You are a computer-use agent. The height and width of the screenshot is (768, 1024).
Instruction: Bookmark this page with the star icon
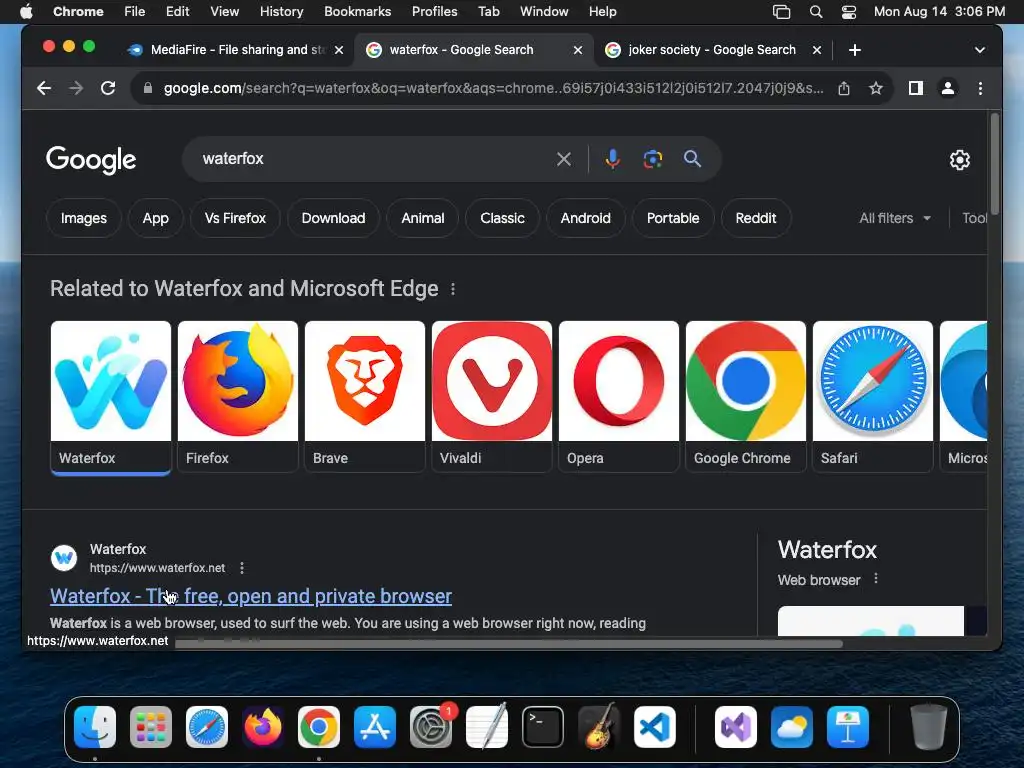point(876,88)
